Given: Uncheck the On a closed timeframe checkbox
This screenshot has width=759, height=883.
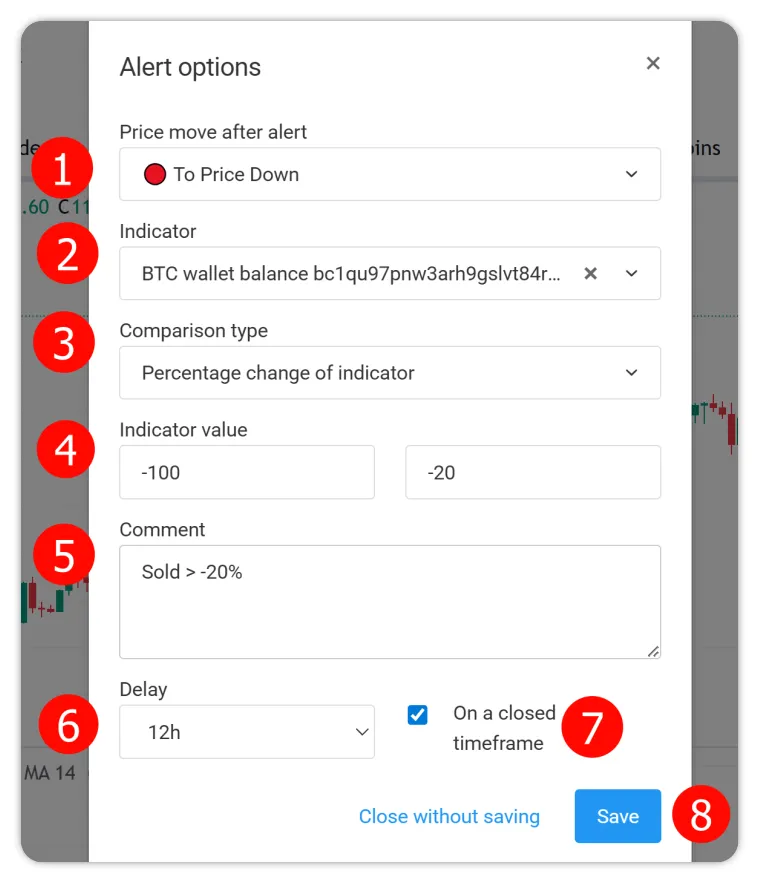Looking at the screenshot, I should [418, 715].
